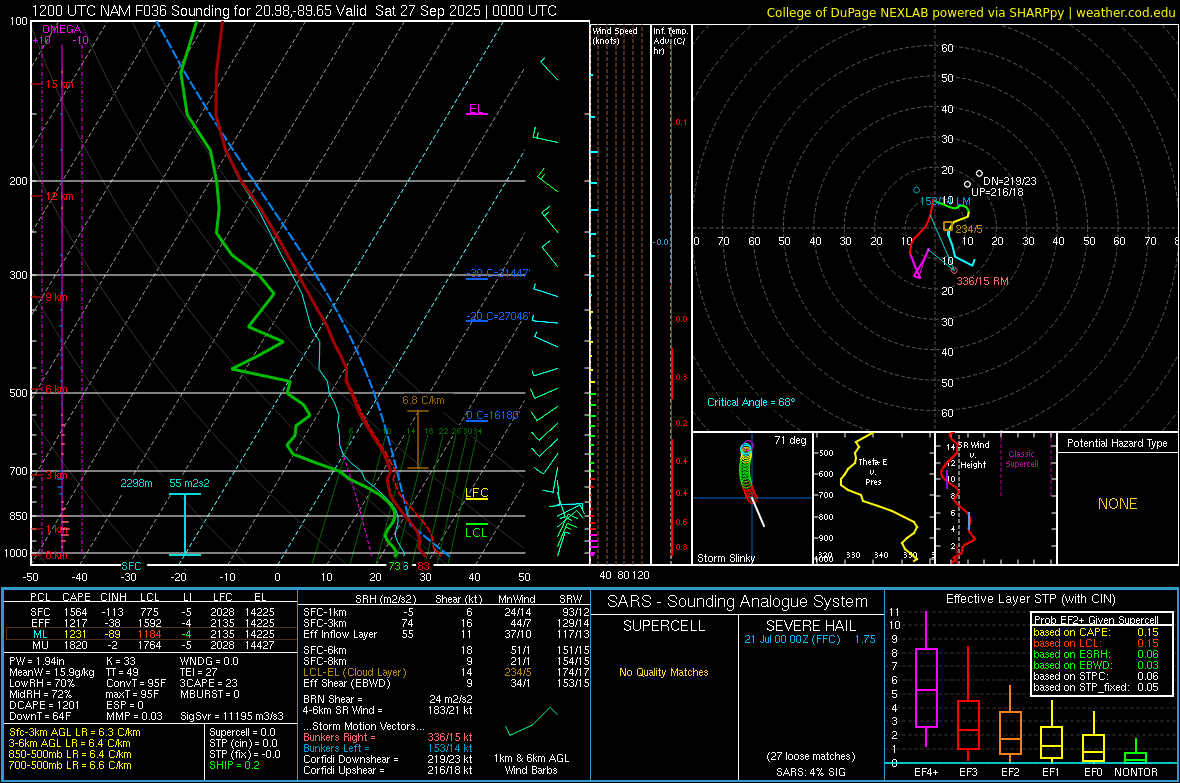This screenshot has width=1180, height=783.
Task: Click the '71 deg' slinky tilt value
Action: pos(790,440)
